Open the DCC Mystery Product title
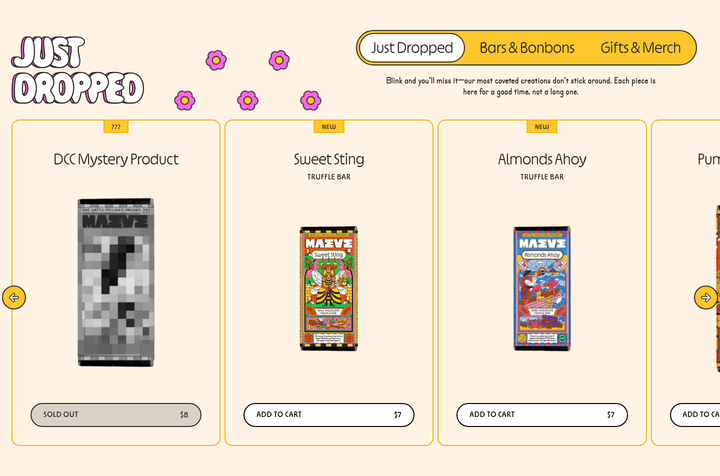 [x=116, y=159]
